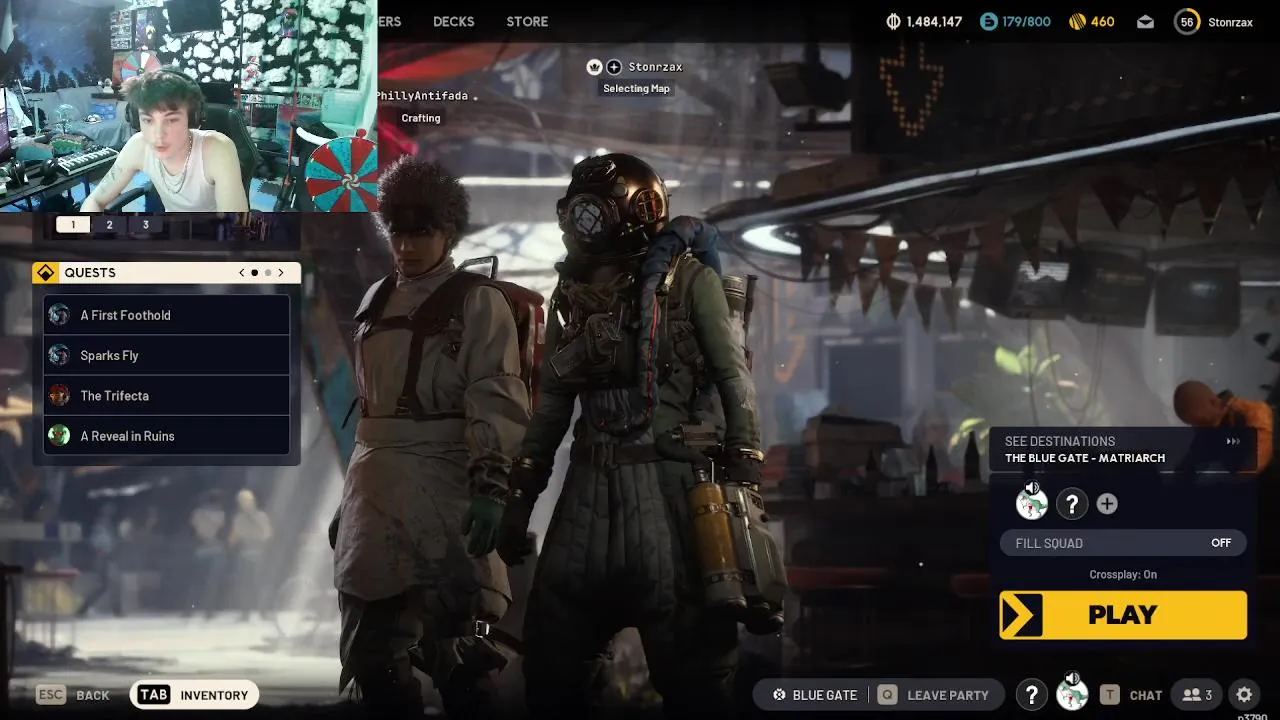Select the first quests page dot
Screen dimensions: 1280x720
[x=254, y=273]
